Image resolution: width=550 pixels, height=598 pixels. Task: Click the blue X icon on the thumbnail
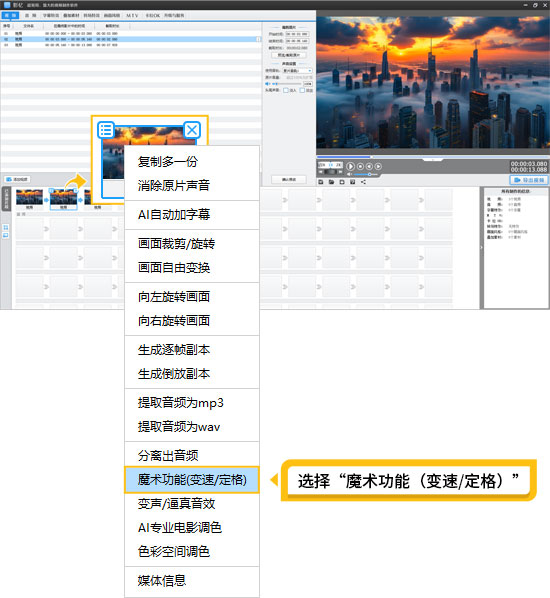click(x=192, y=130)
